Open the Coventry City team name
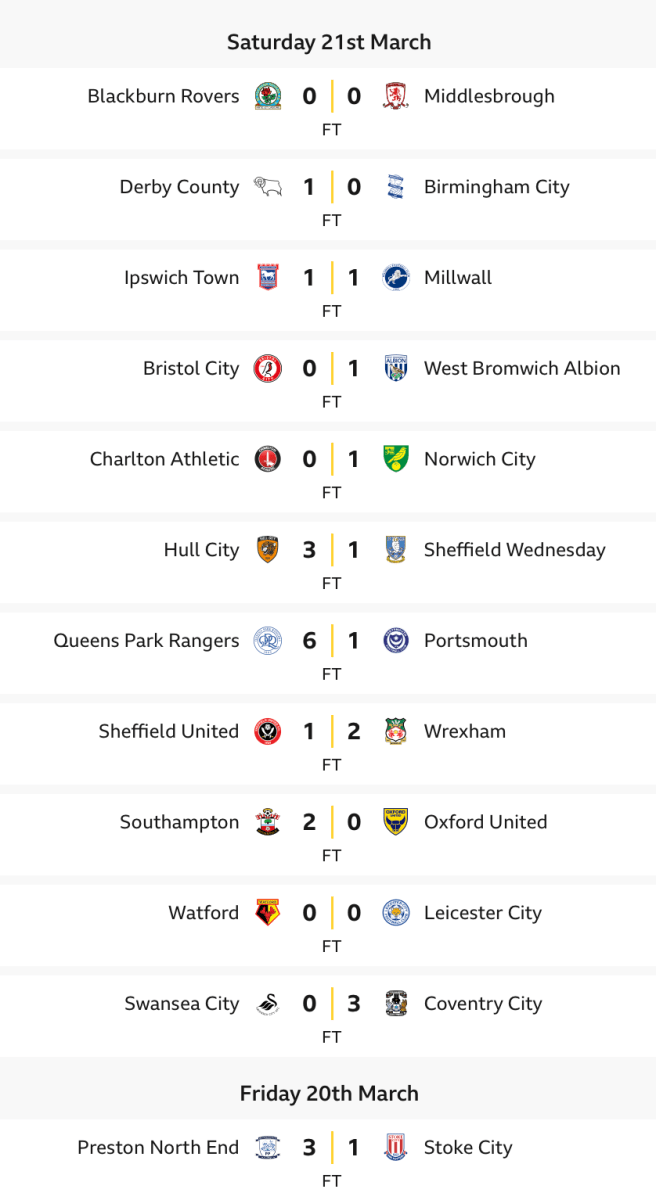This screenshot has height=1200, width=656. click(483, 1004)
